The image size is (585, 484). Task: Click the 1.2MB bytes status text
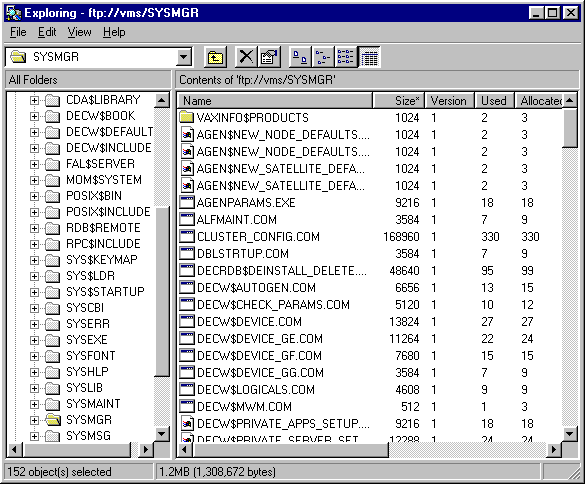[x=218, y=472]
